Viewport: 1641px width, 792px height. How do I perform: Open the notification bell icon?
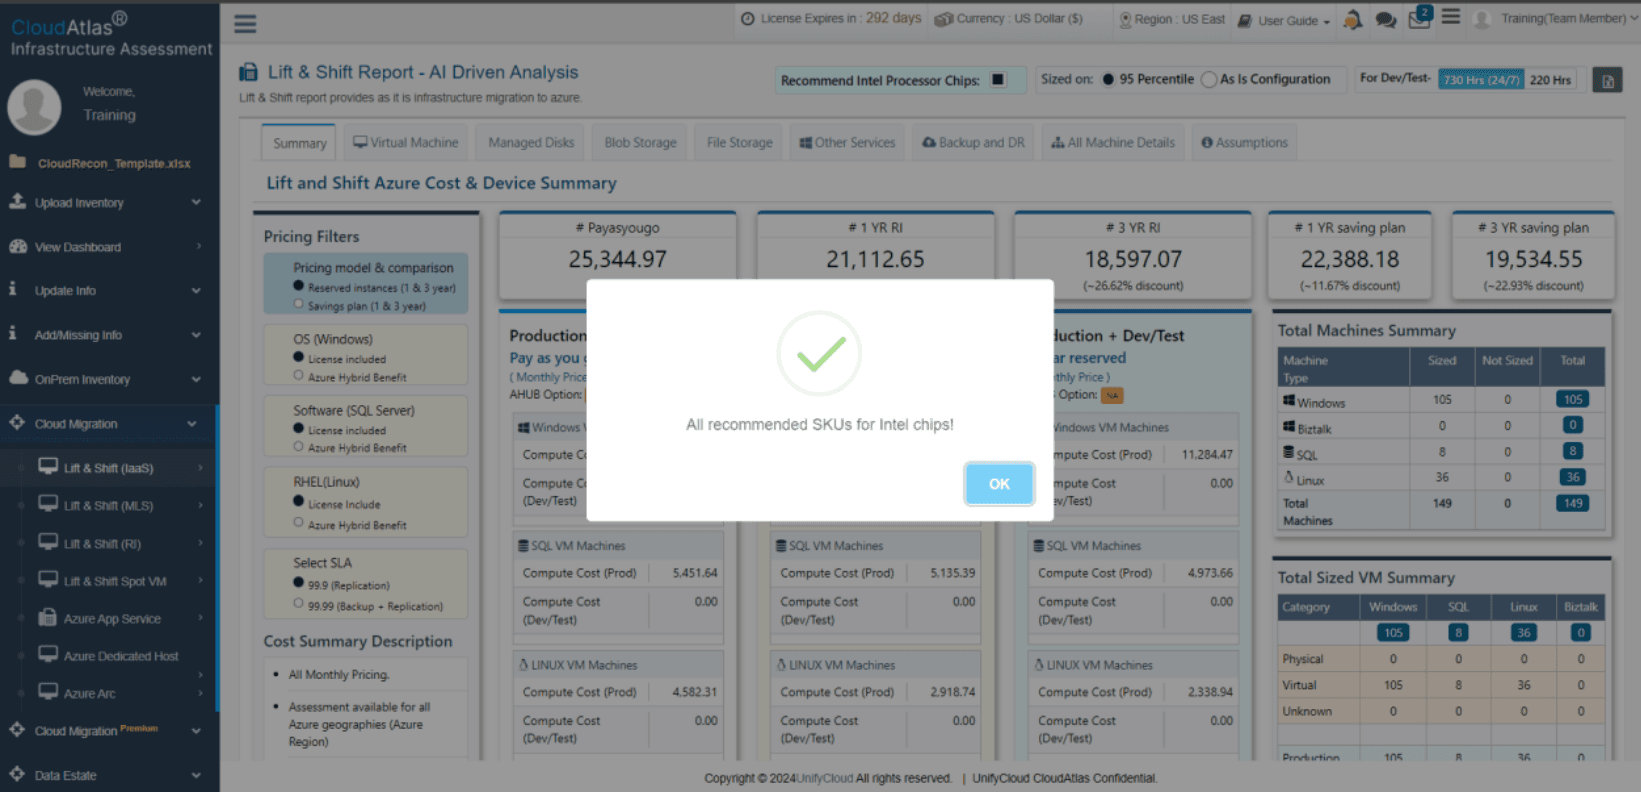click(x=1353, y=19)
